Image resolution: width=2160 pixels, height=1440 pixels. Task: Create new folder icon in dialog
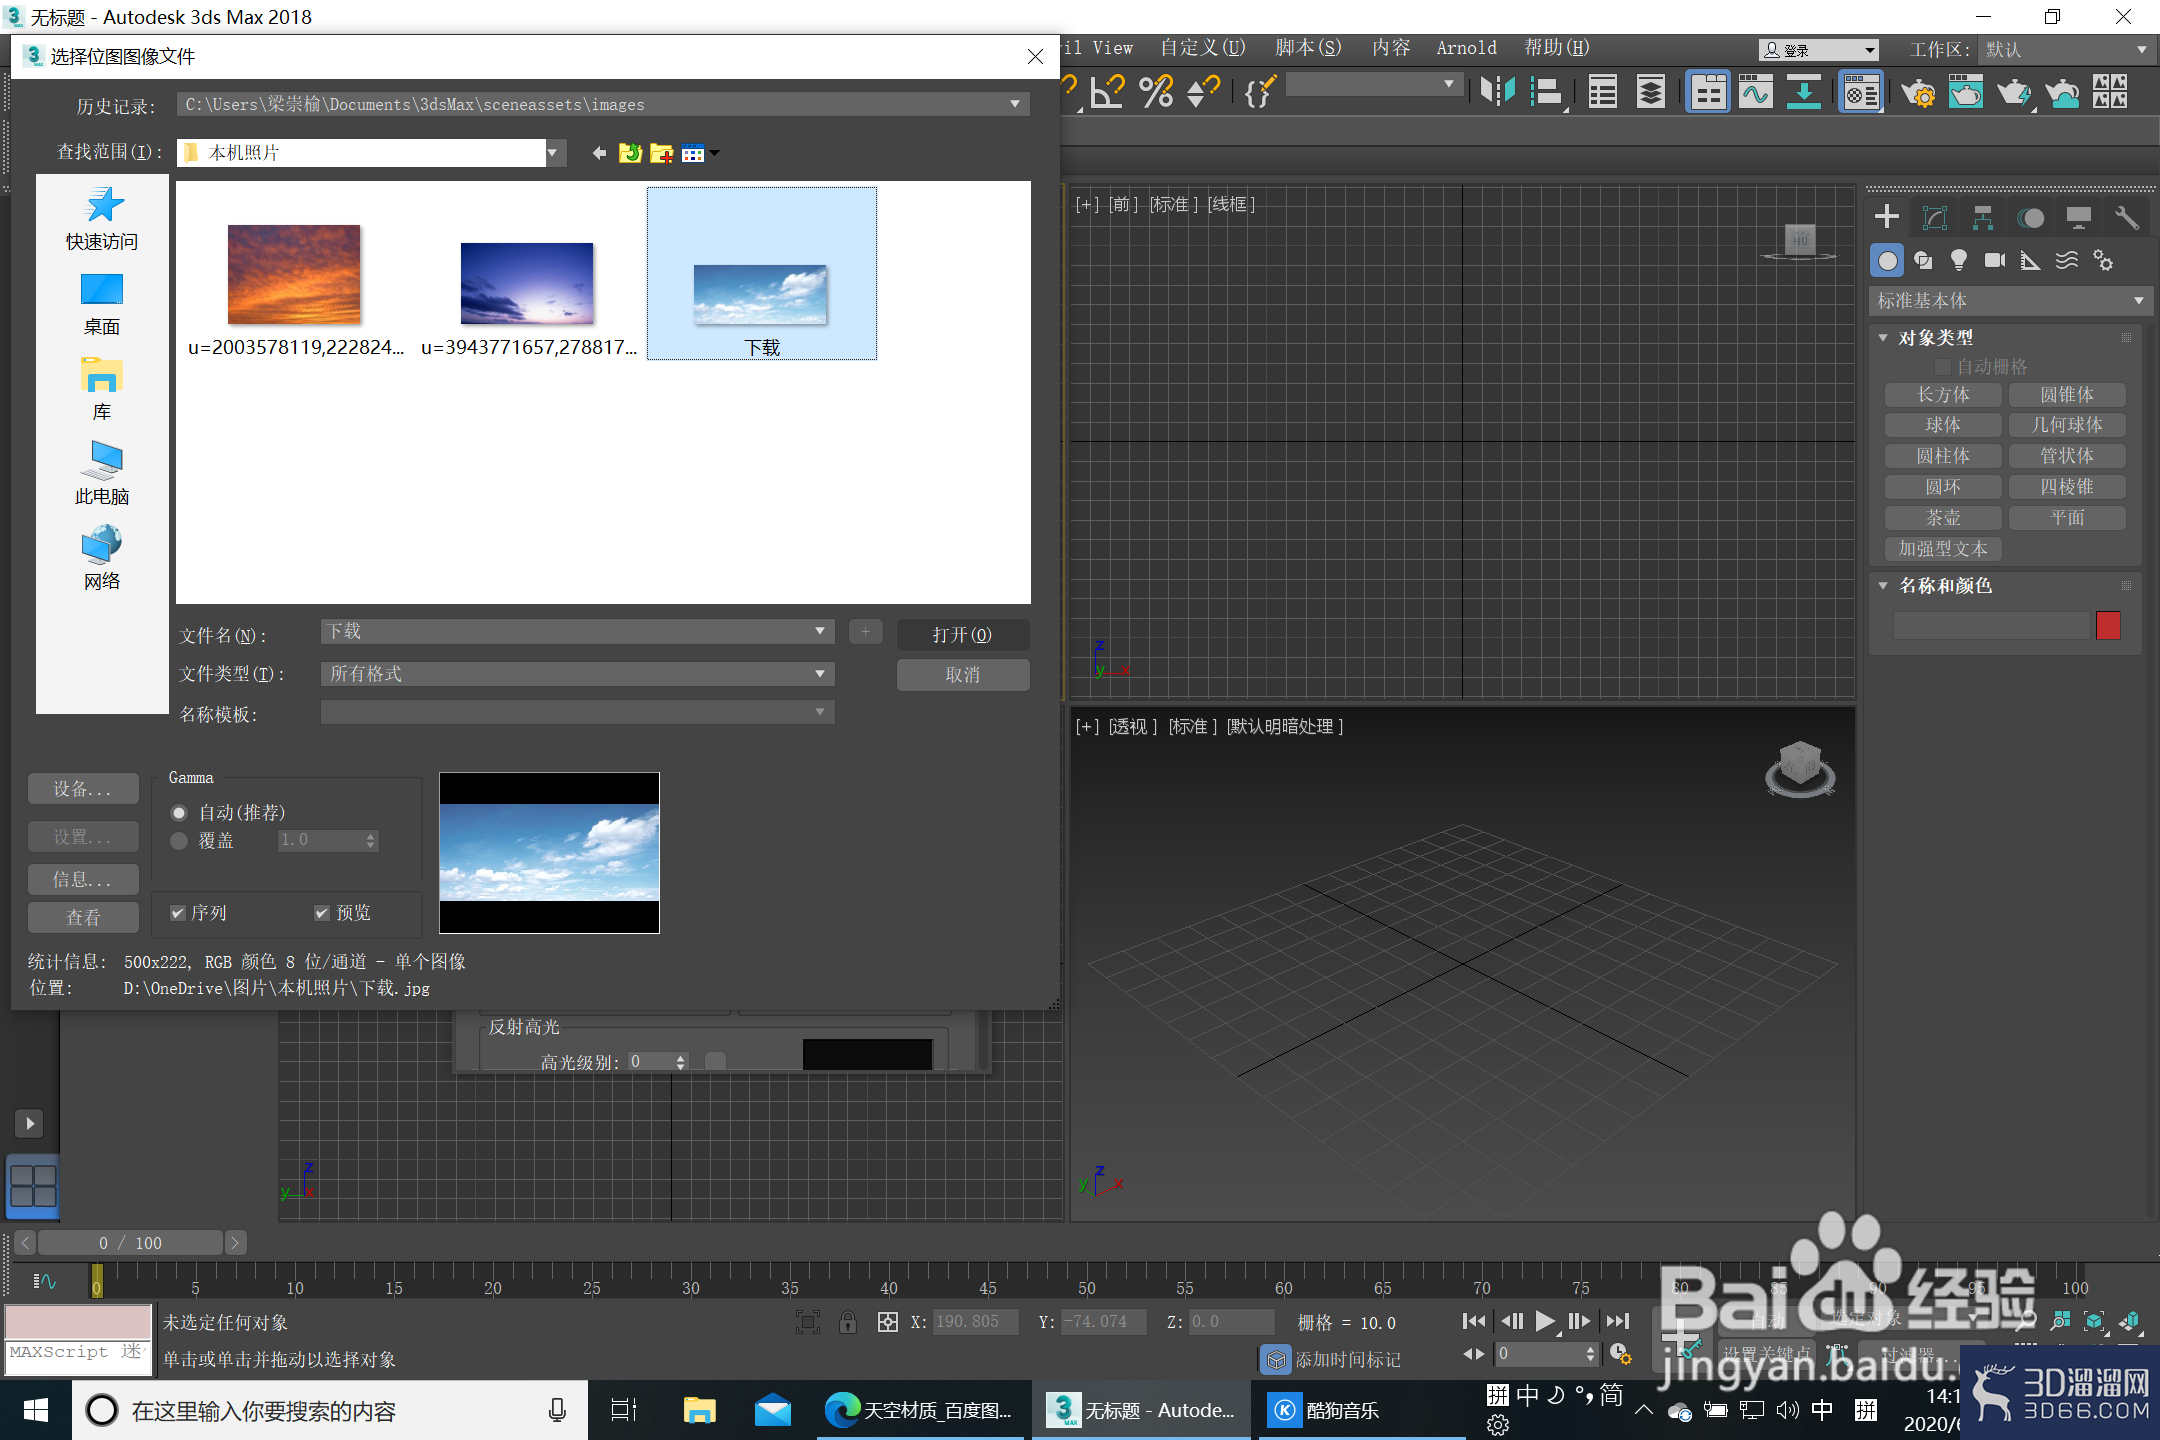[661, 153]
